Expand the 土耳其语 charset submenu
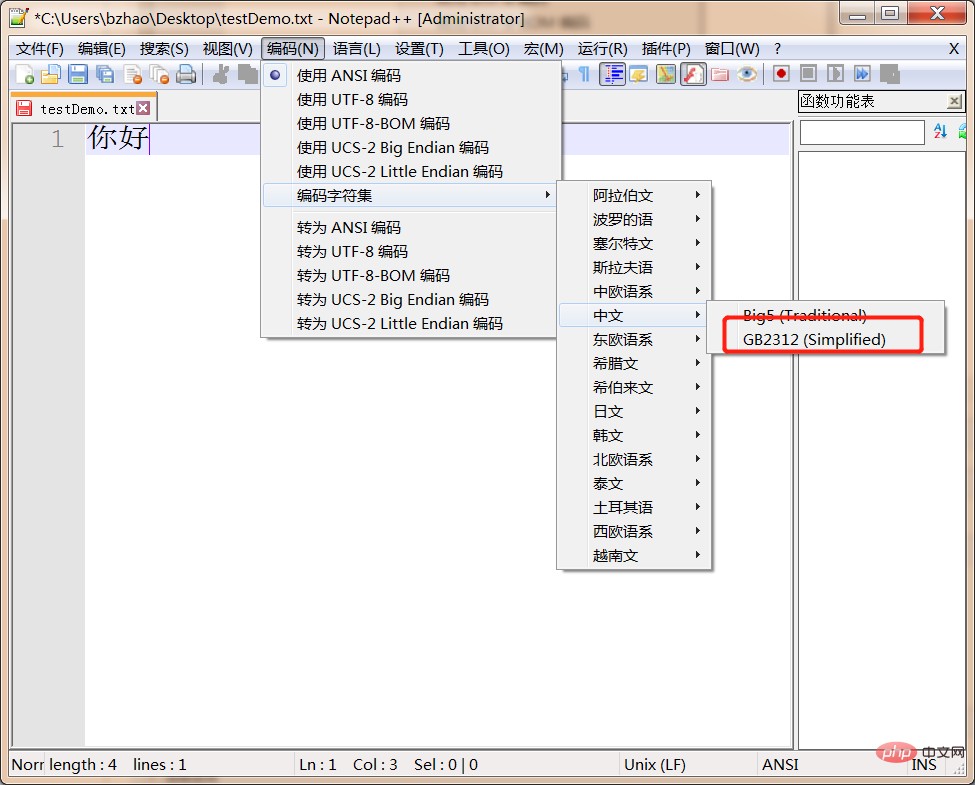Viewport: 975px width, 785px height. point(634,508)
